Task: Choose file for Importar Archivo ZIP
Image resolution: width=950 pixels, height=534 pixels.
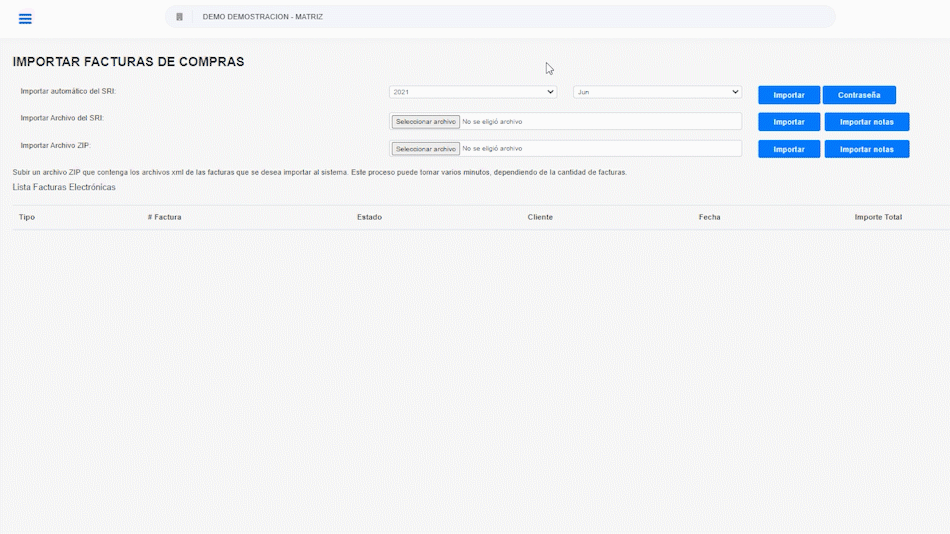Action: (425, 149)
